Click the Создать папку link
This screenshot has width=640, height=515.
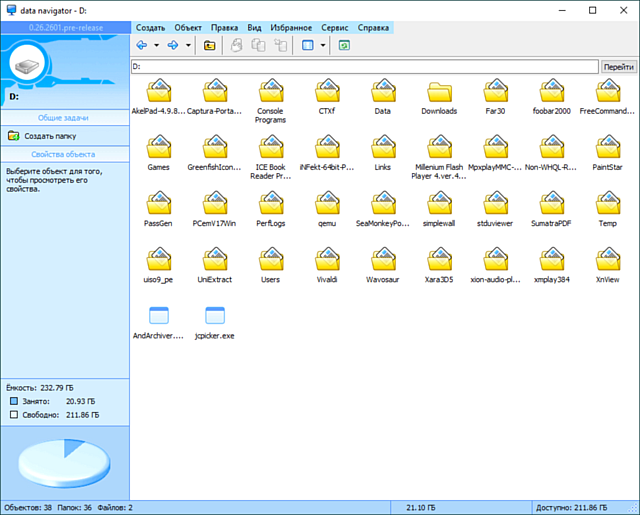[x=50, y=136]
